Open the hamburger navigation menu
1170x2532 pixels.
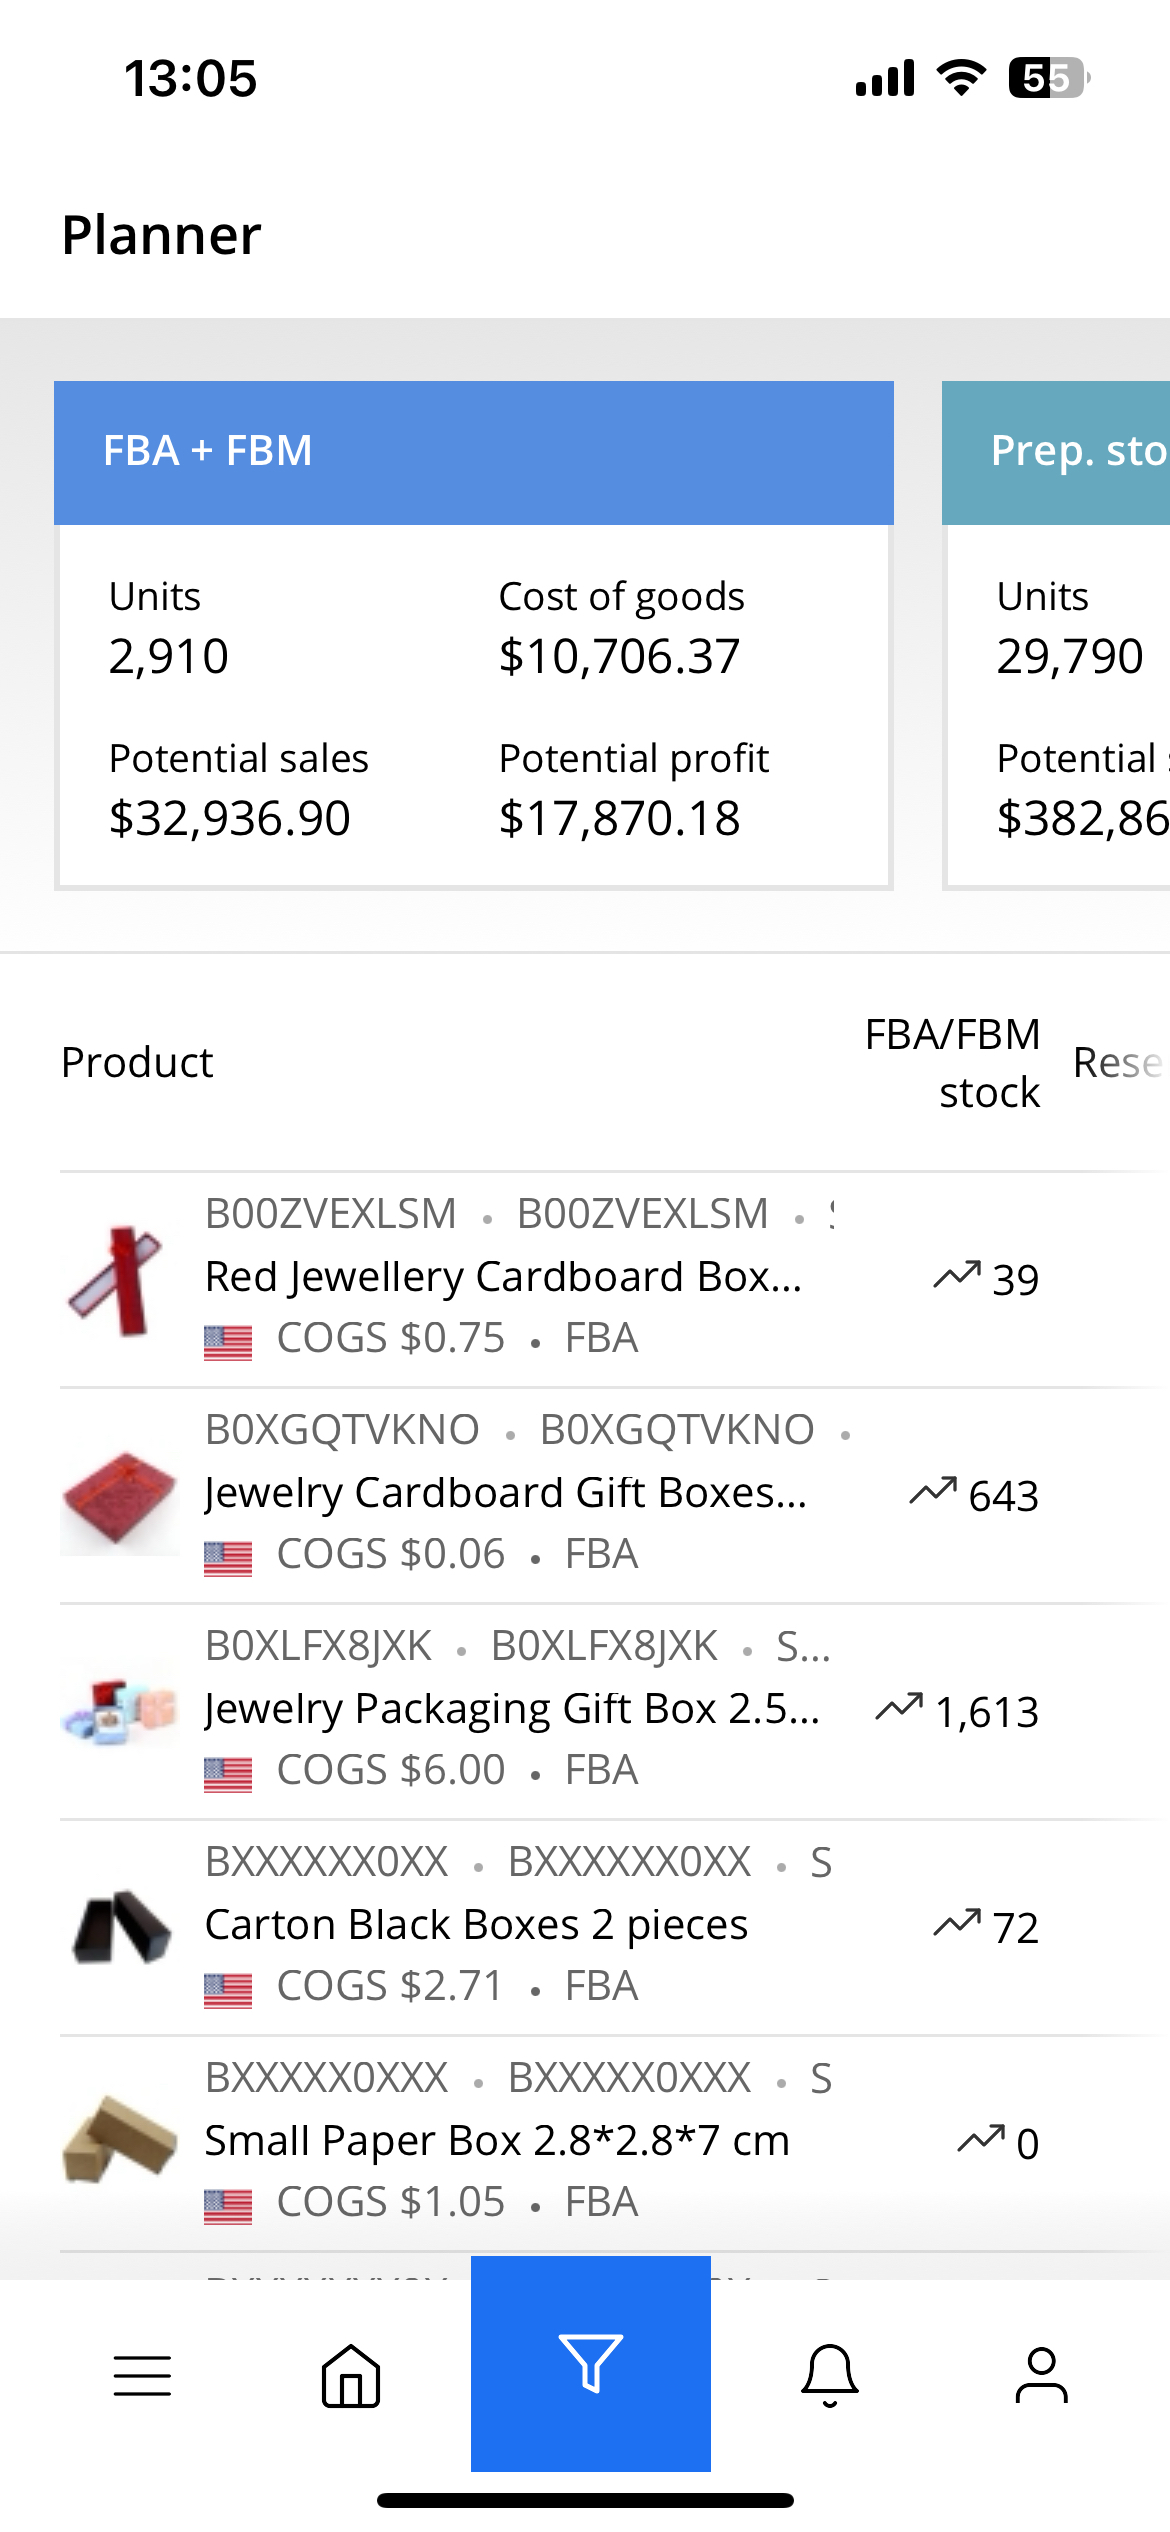pyautogui.click(x=141, y=2378)
